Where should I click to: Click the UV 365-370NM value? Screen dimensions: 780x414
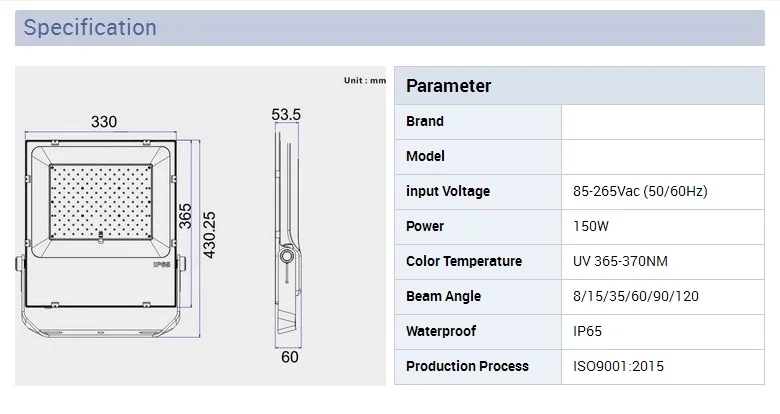pyautogui.click(x=620, y=261)
